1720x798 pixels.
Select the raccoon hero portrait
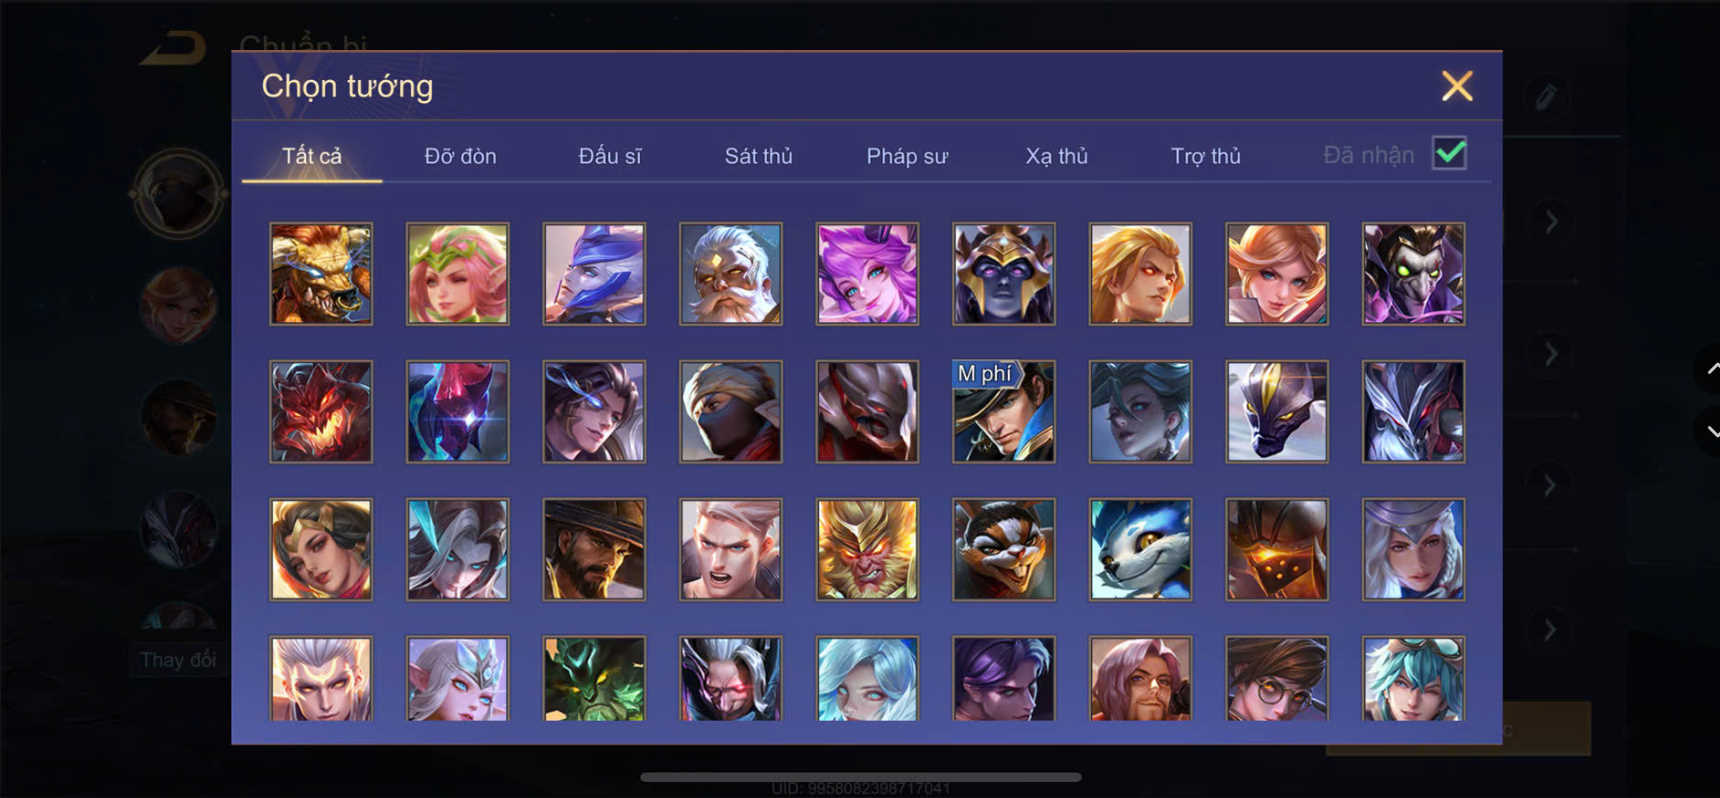coord(1004,549)
